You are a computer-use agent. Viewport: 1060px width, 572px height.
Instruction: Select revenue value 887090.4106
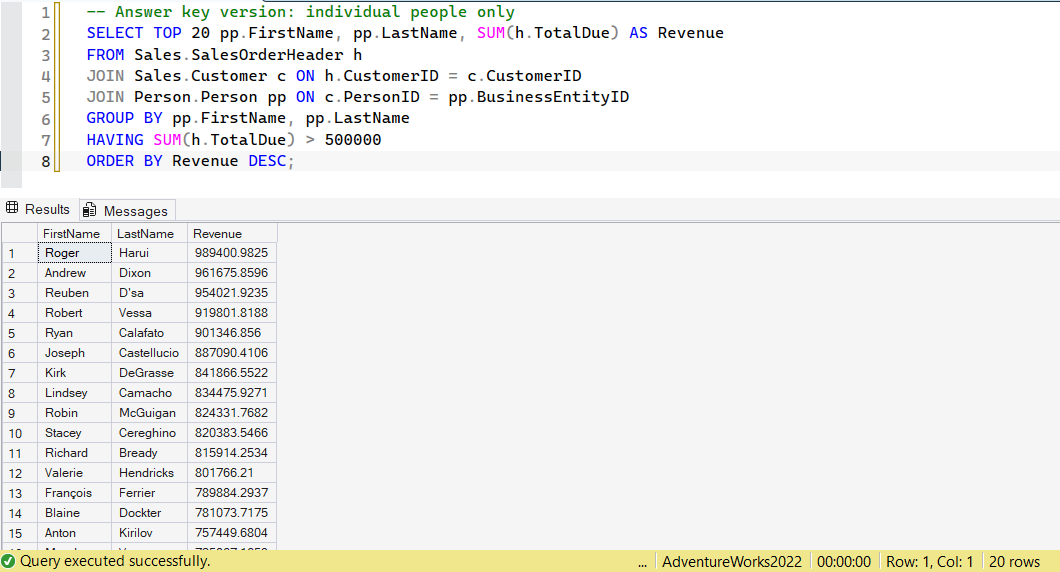(232, 353)
